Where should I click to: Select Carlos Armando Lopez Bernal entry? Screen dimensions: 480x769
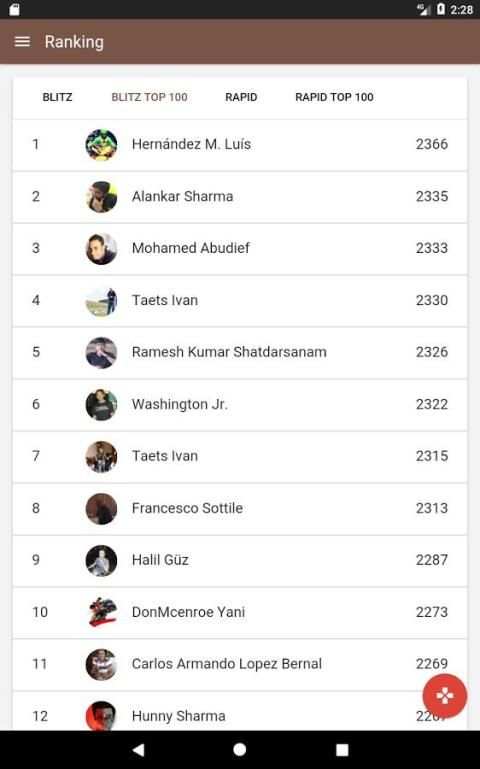click(240, 665)
